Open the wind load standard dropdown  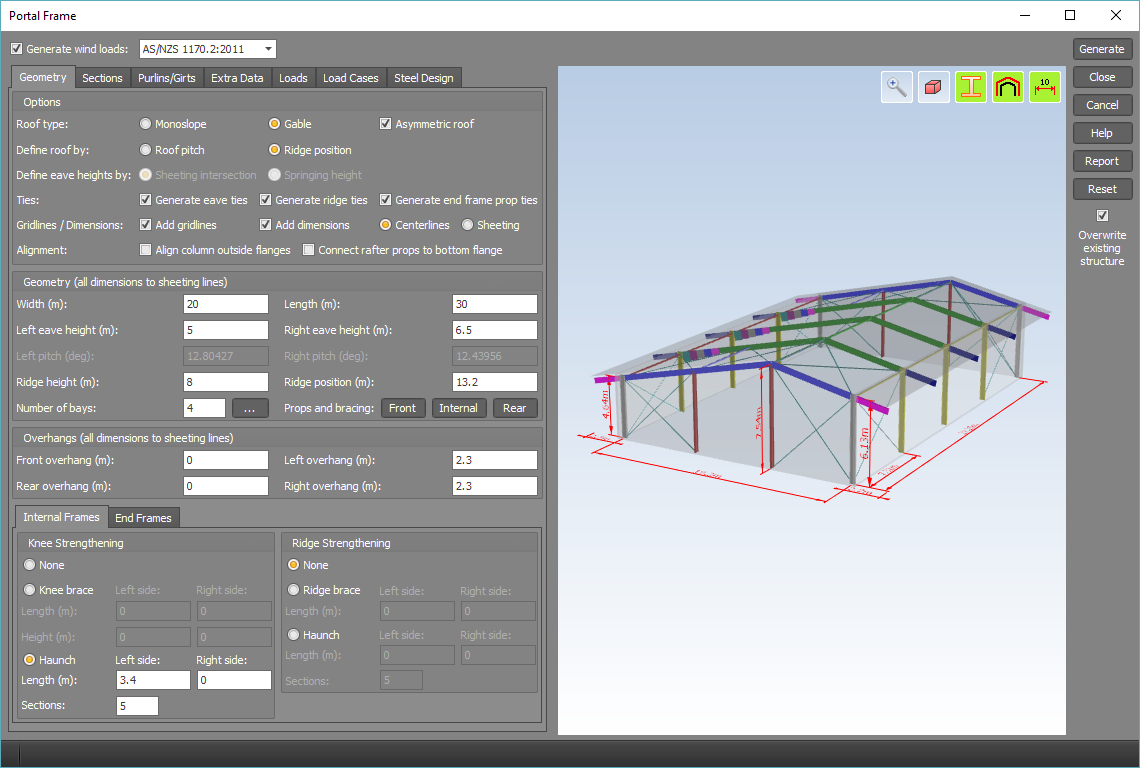tap(268, 49)
